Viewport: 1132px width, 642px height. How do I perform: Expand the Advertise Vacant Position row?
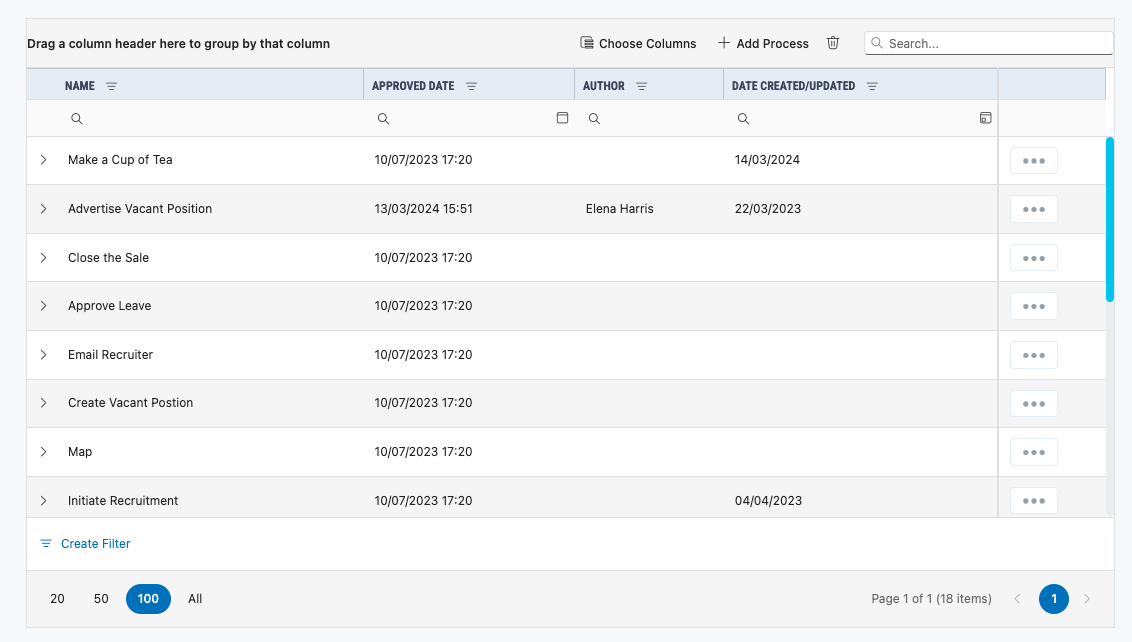[43, 209]
